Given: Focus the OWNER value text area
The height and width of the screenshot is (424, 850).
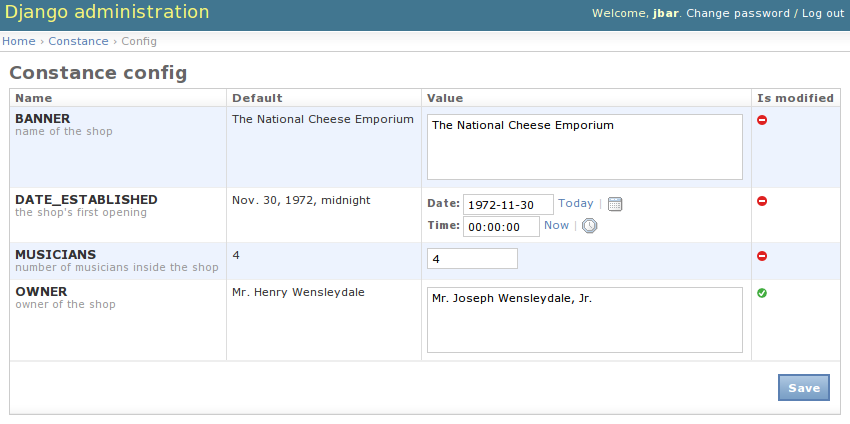Looking at the screenshot, I should pos(584,320).
